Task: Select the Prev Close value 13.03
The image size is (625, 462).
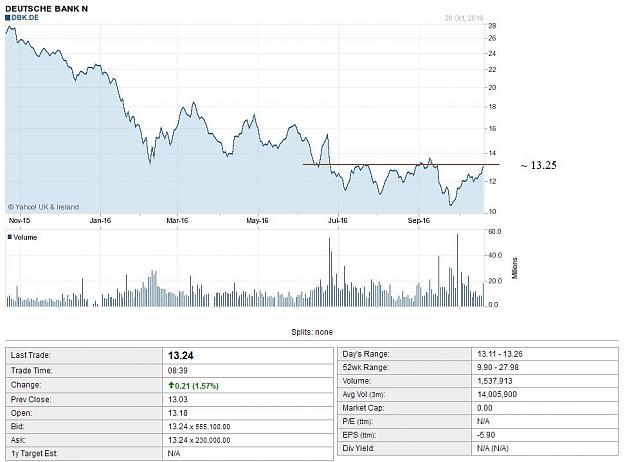Action: click(x=177, y=399)
